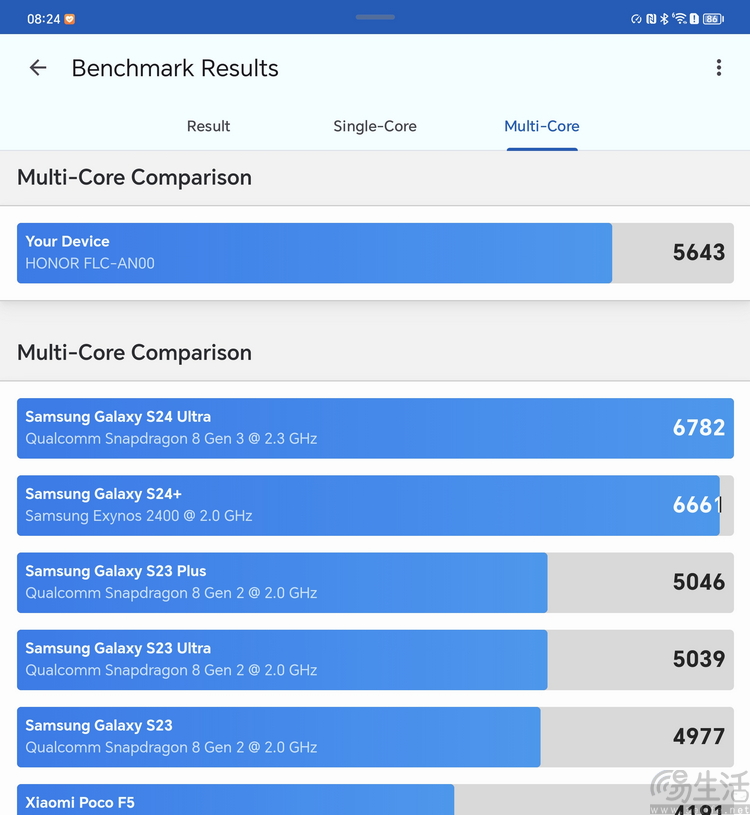Tap the Bluetooth status icon
750x815 pixels.
tap(664, 19)
